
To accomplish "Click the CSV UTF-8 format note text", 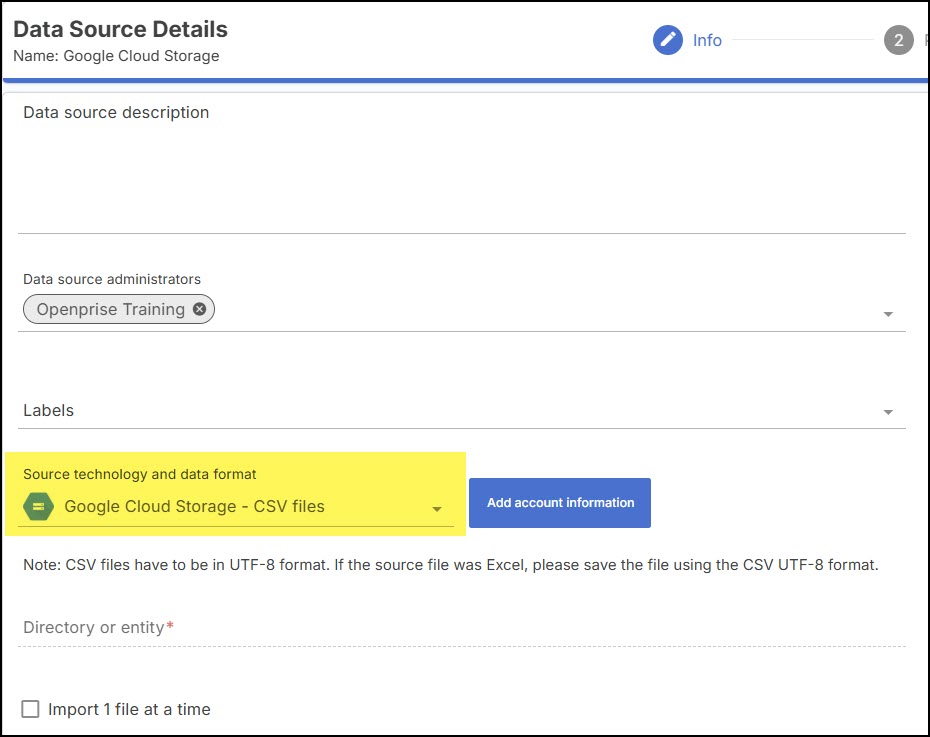I will (451, 564).
